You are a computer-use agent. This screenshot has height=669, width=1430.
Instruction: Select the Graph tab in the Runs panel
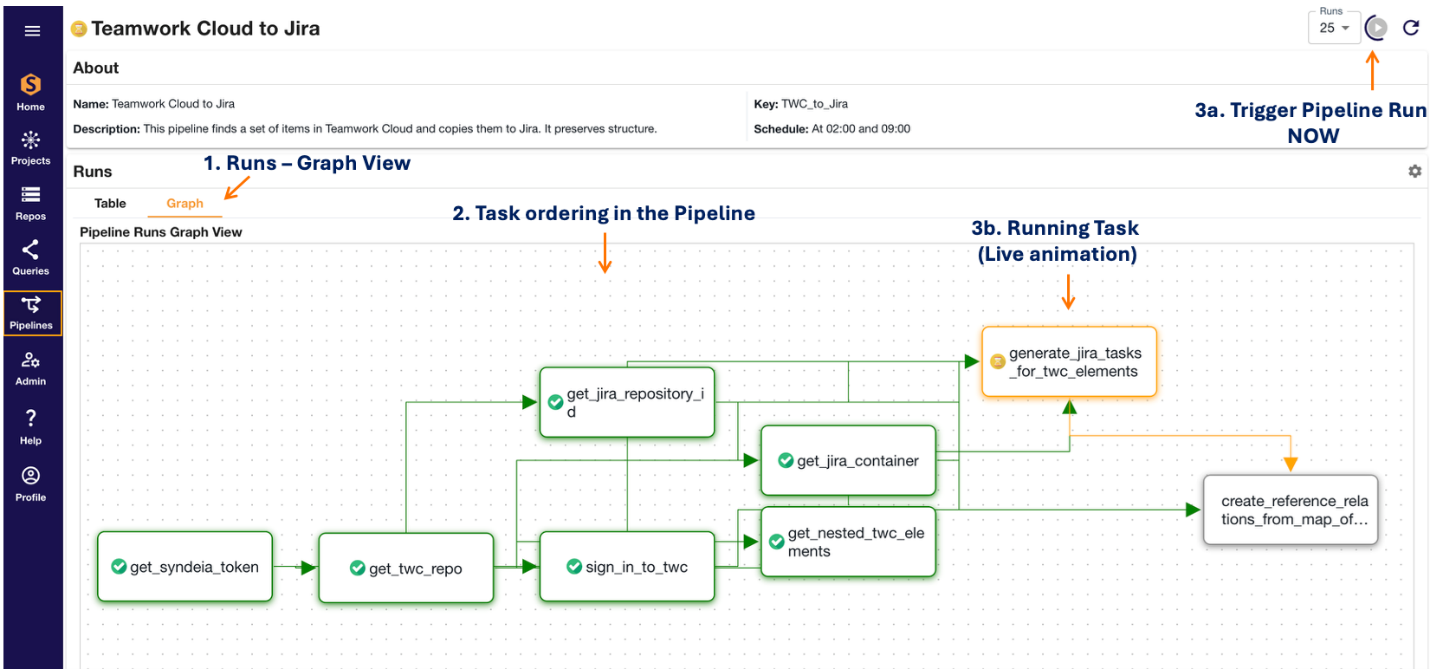[x=185, y=203]
